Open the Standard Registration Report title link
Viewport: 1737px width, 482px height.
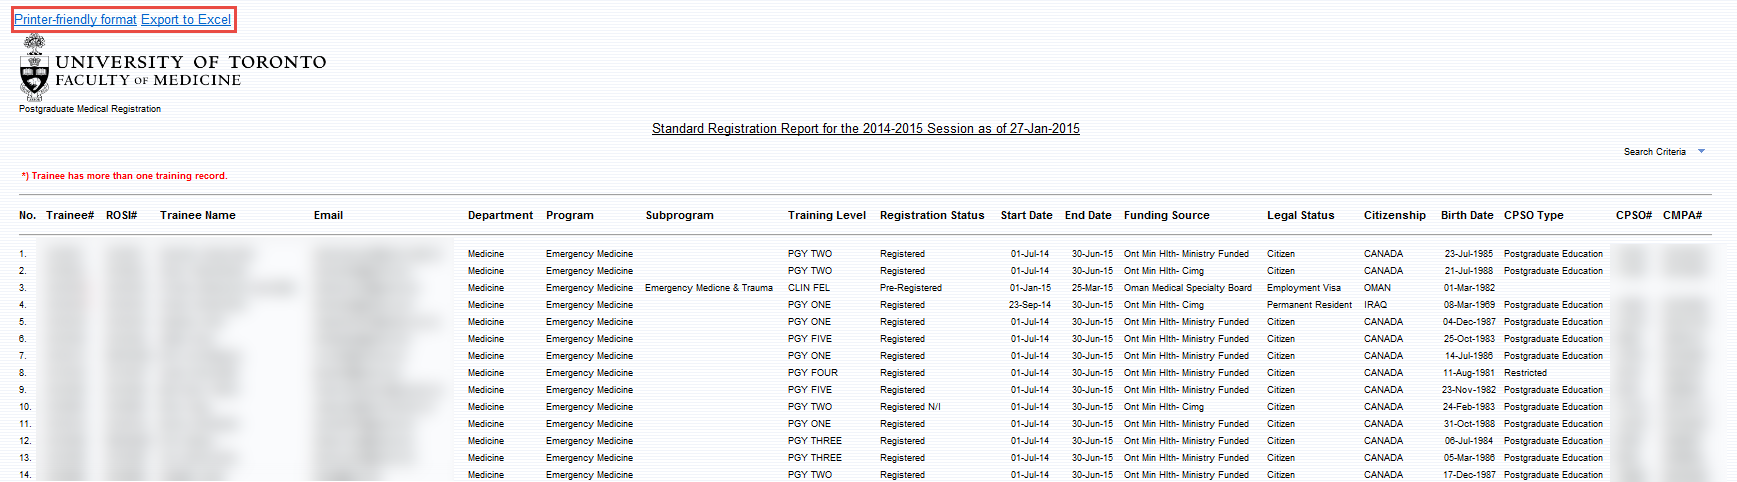[x=865, y=129]
